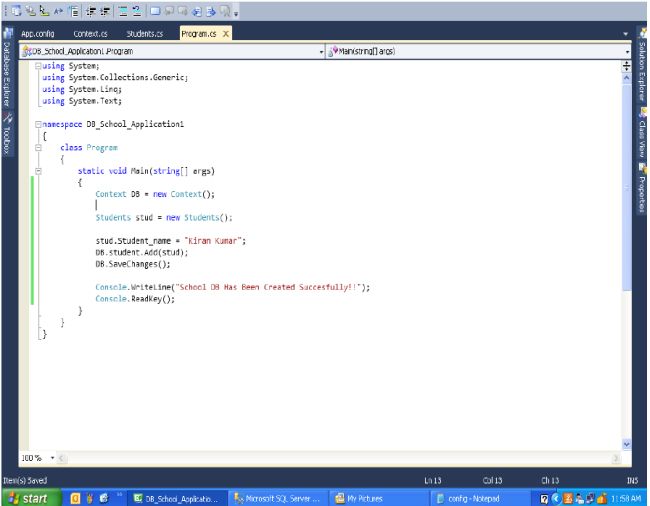This screenshot has width=650, height=506.
Task: Click the Display Quick Info icon
Action: (x=44, y=11)
